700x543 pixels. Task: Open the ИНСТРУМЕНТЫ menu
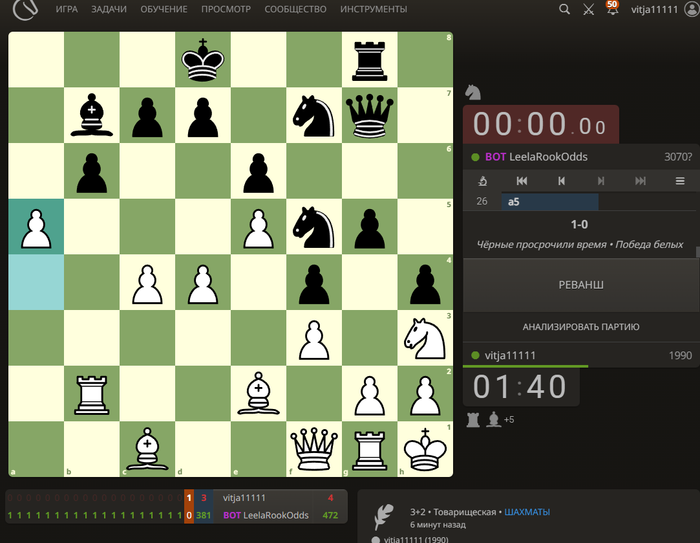pos(374,9)
